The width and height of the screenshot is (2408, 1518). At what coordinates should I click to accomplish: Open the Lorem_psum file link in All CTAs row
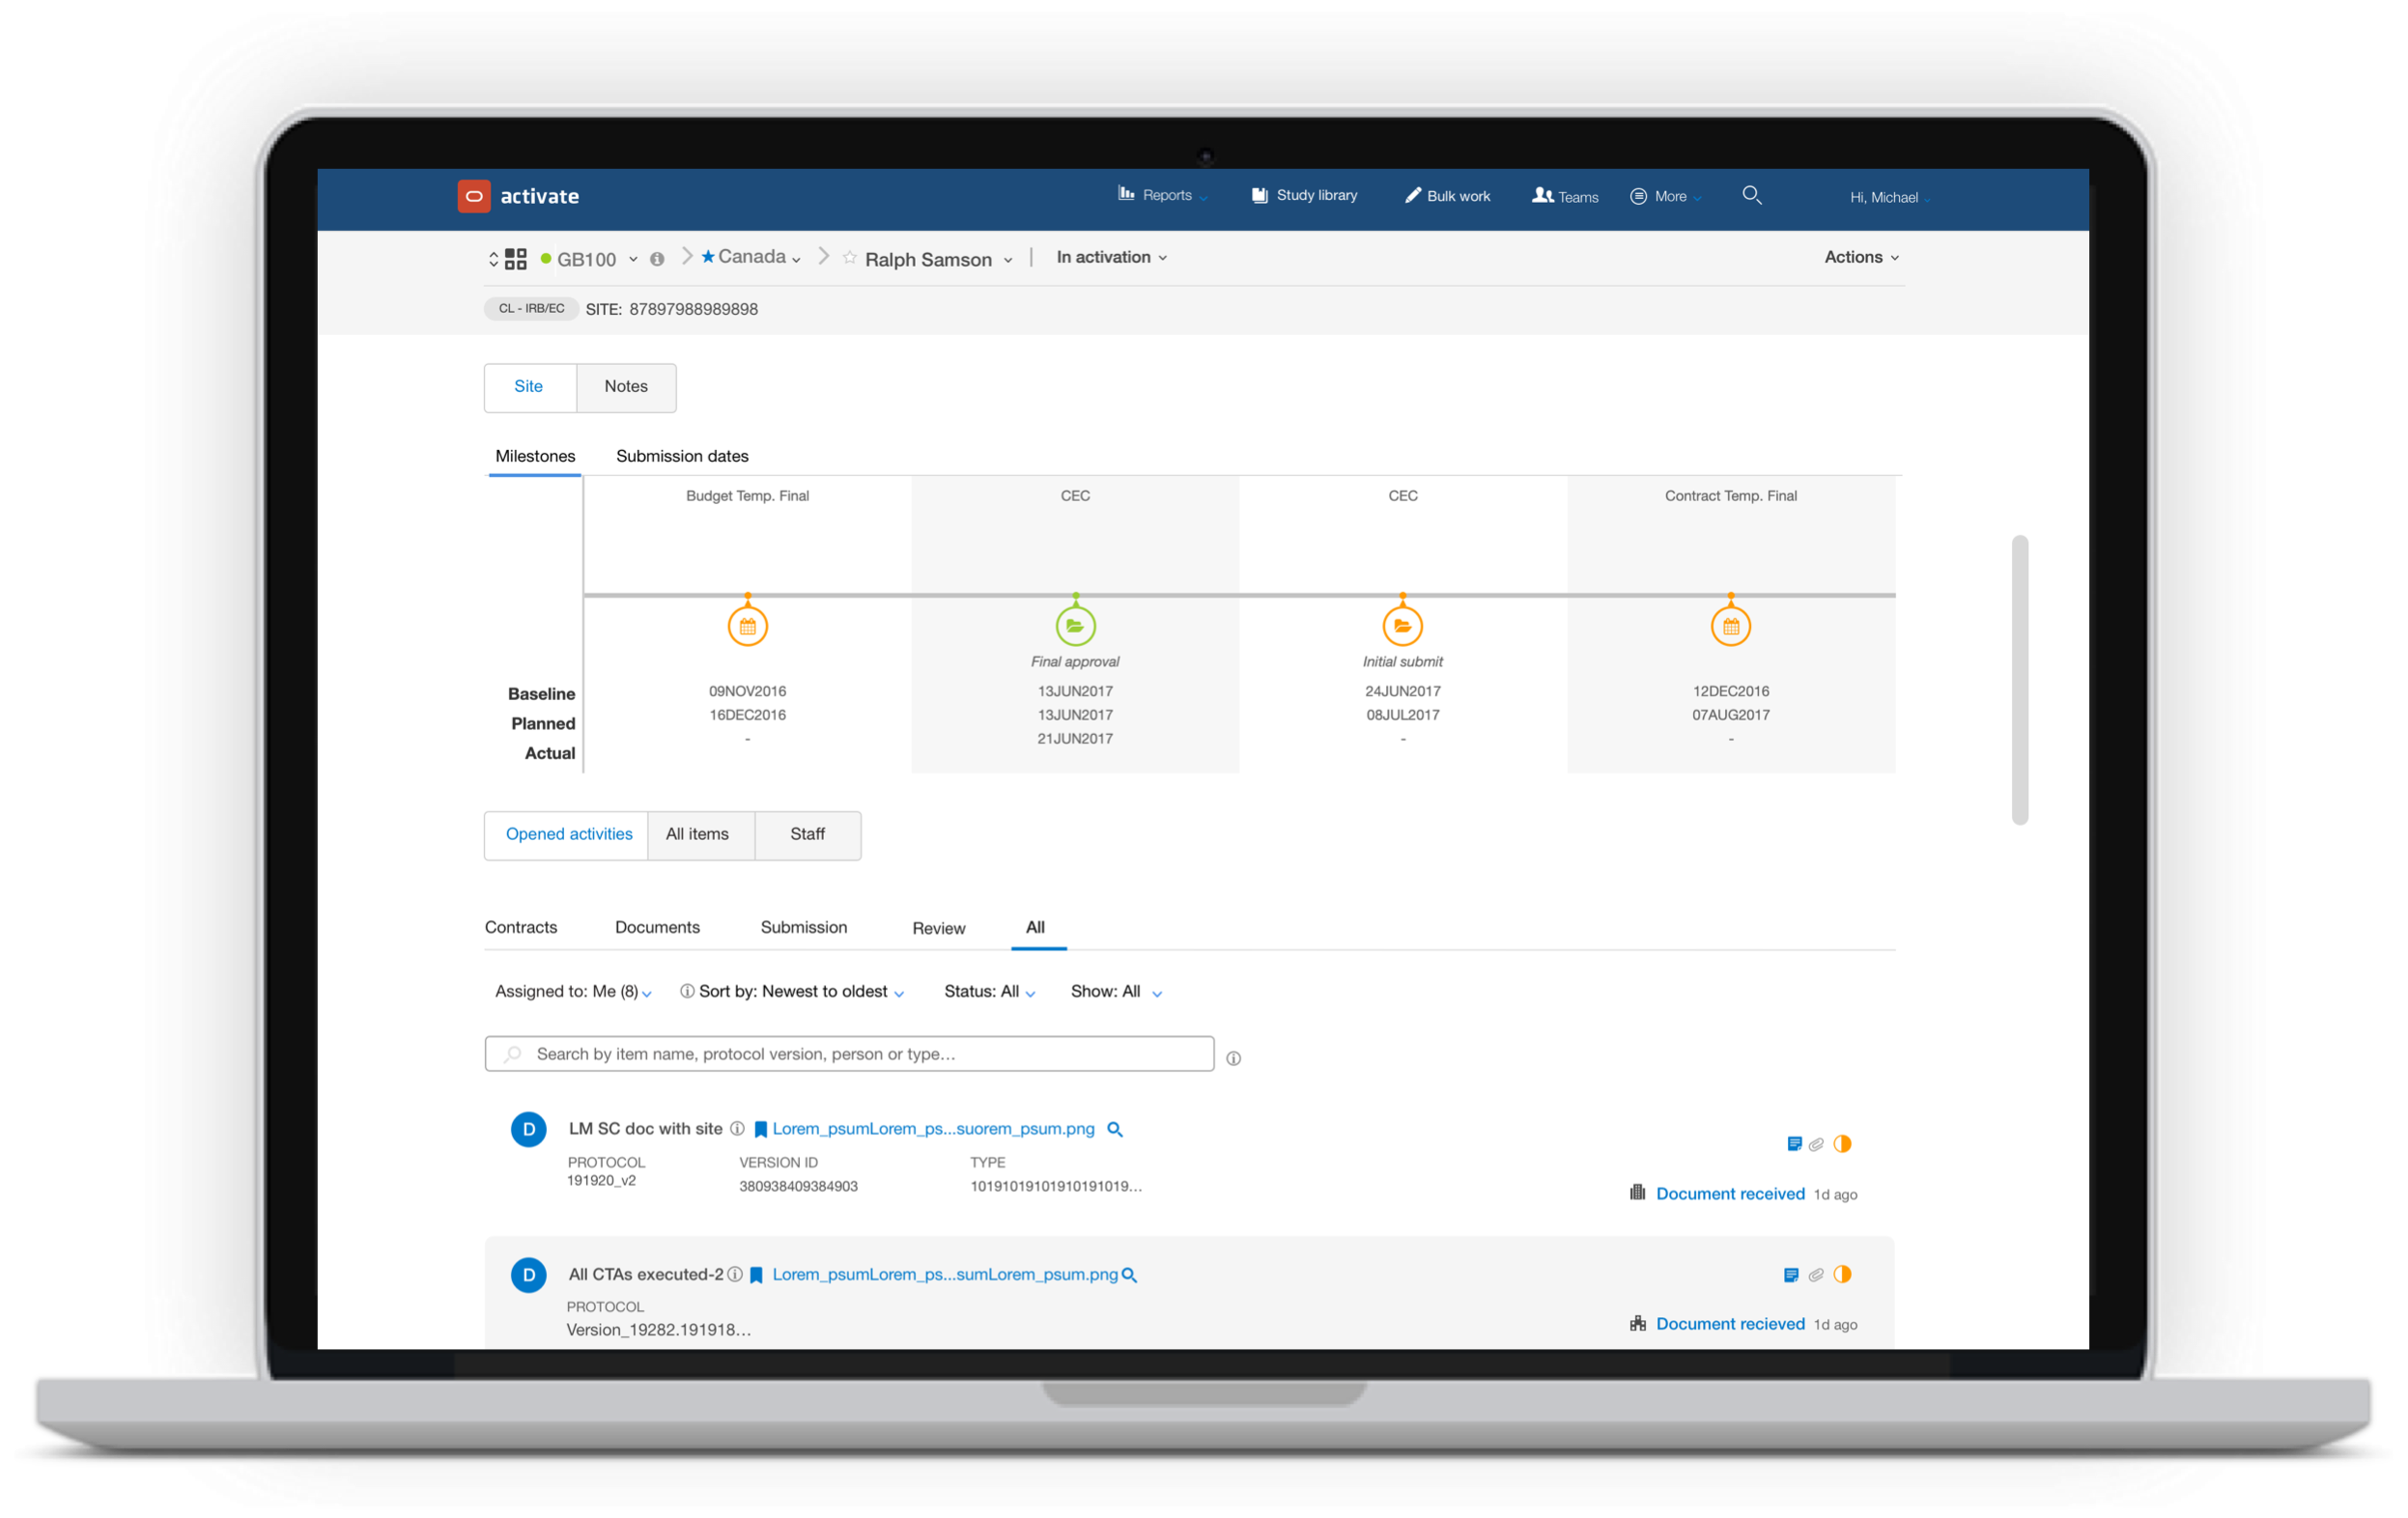pyautogui.click(x=944, y=1274)
